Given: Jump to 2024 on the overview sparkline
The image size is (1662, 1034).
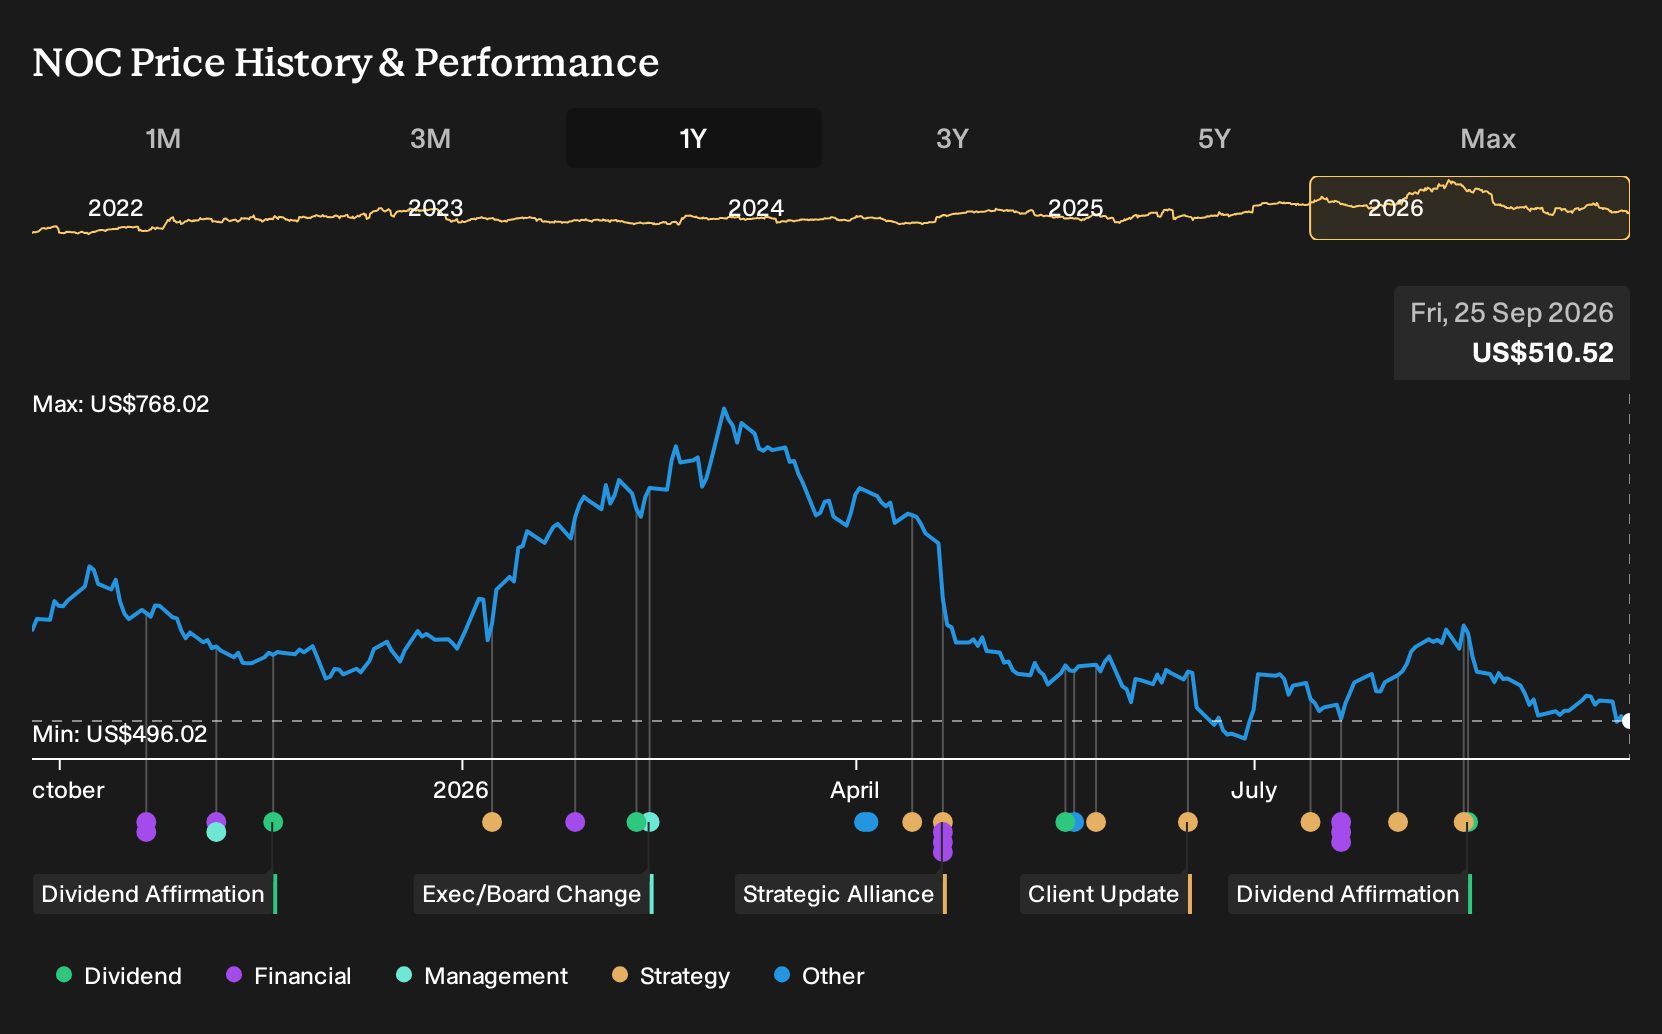Looking at the screenshot, I should click(x=756, y=208).
